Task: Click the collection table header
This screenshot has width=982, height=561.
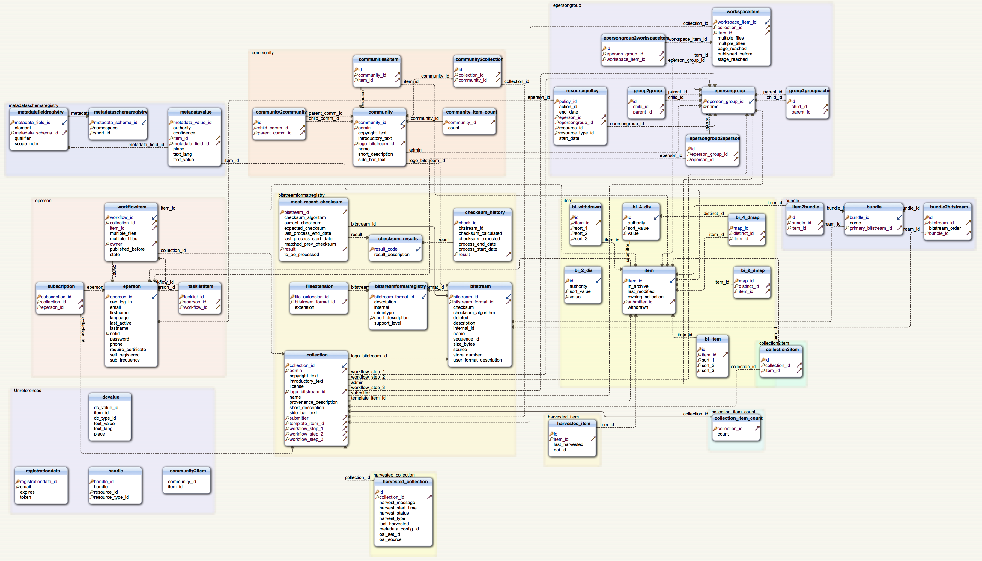Action: pos(316,355)
